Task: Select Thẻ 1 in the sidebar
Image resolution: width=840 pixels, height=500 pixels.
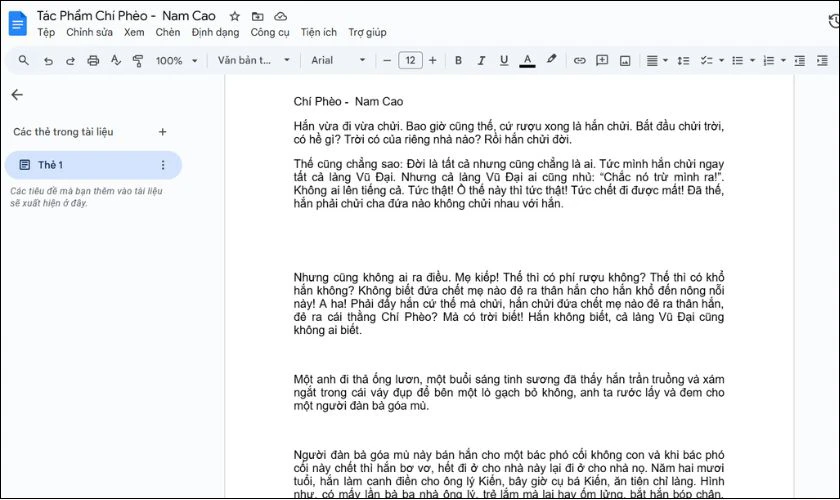Action: pyautogui.click(x=93, y=165)
